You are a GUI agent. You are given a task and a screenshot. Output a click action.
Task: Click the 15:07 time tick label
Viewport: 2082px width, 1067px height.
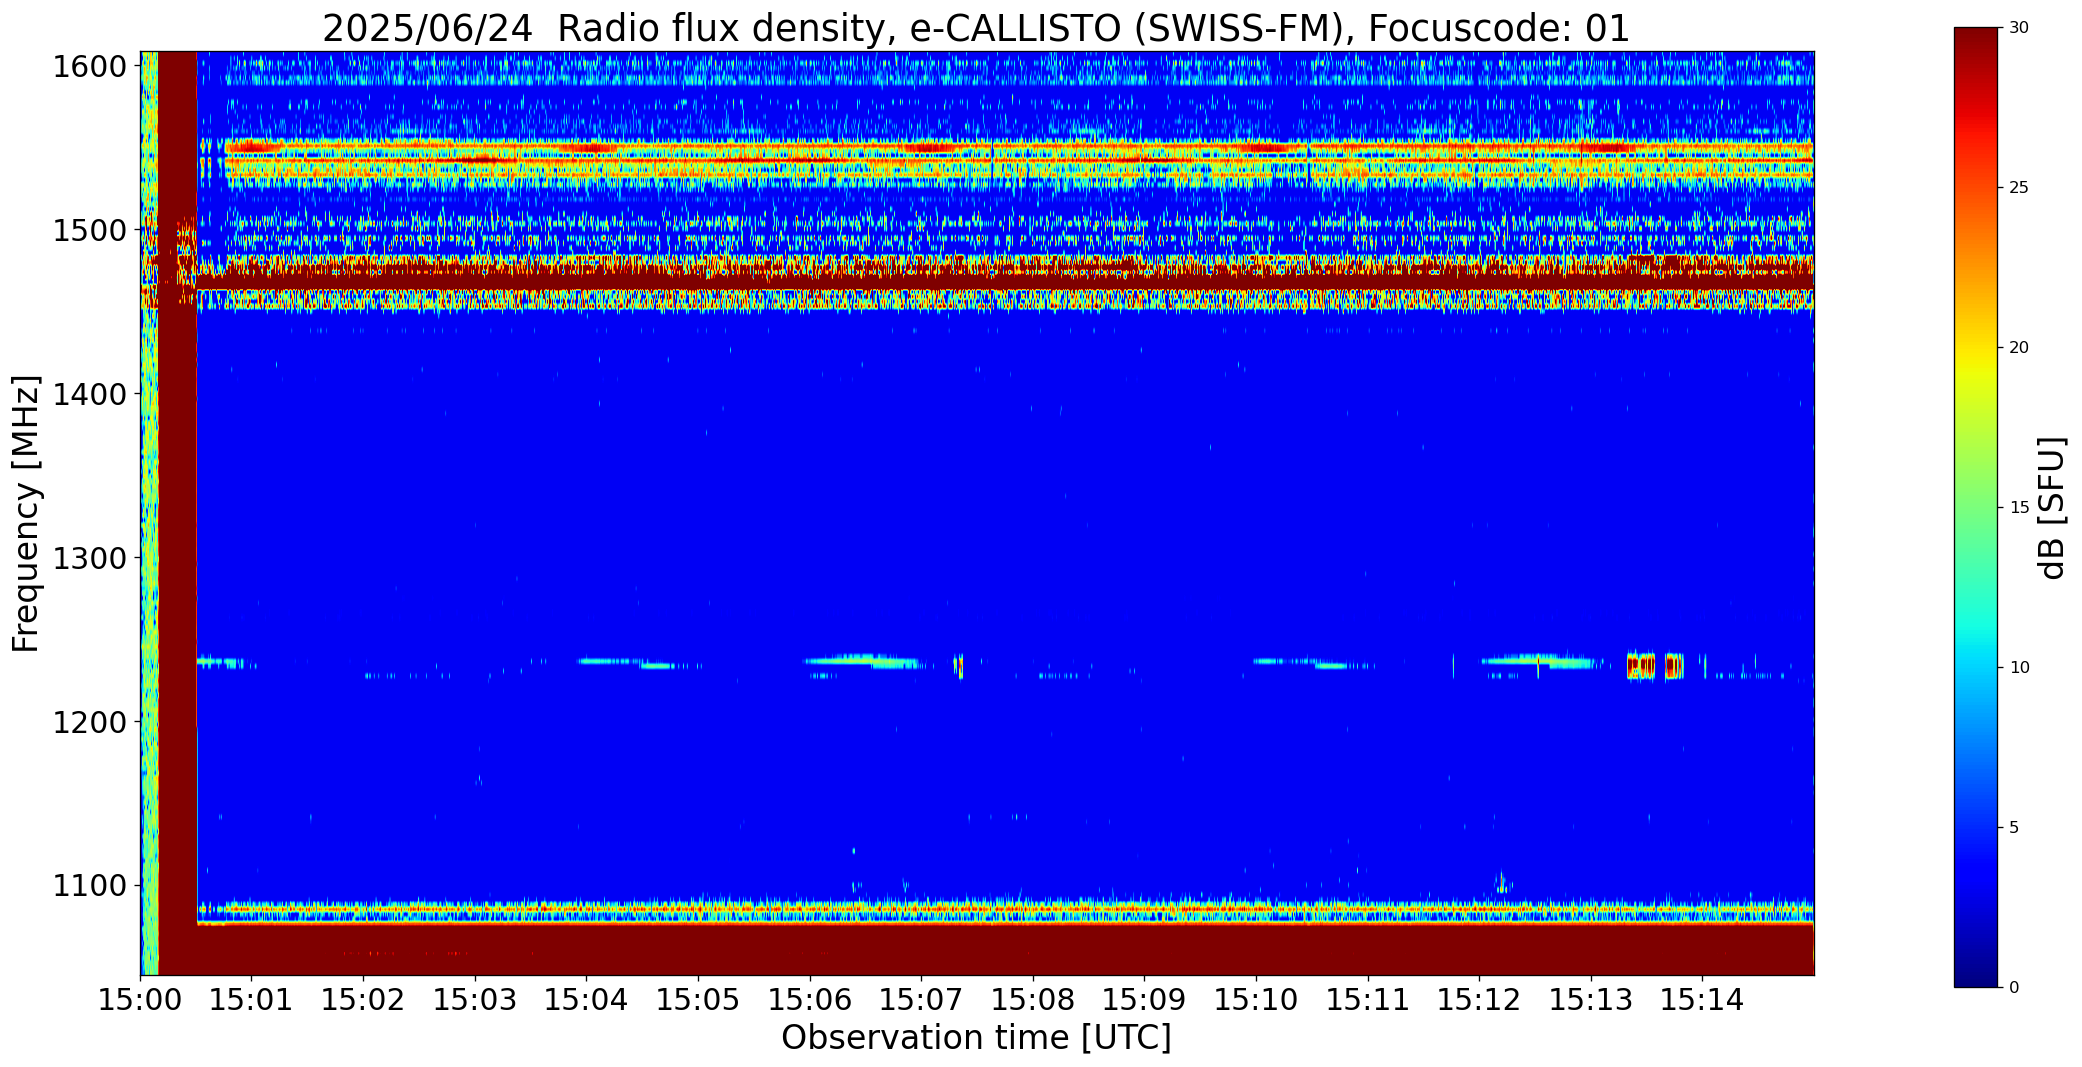coord(921,999)
